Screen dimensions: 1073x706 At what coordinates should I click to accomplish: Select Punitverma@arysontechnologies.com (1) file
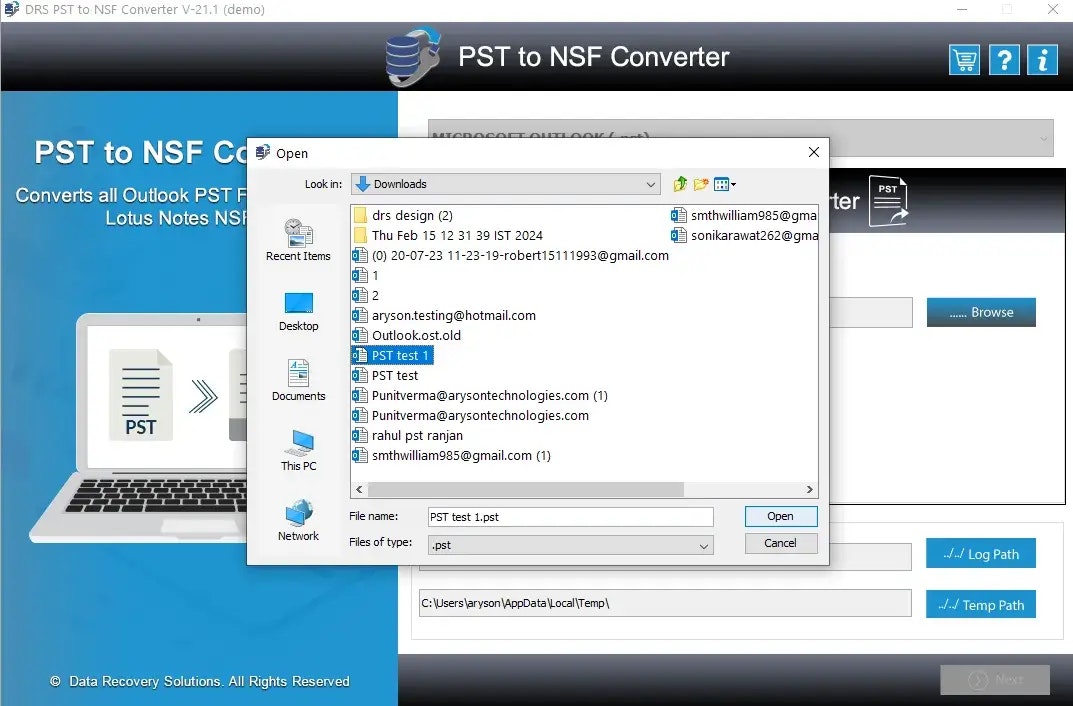click(x=480, y=395)
